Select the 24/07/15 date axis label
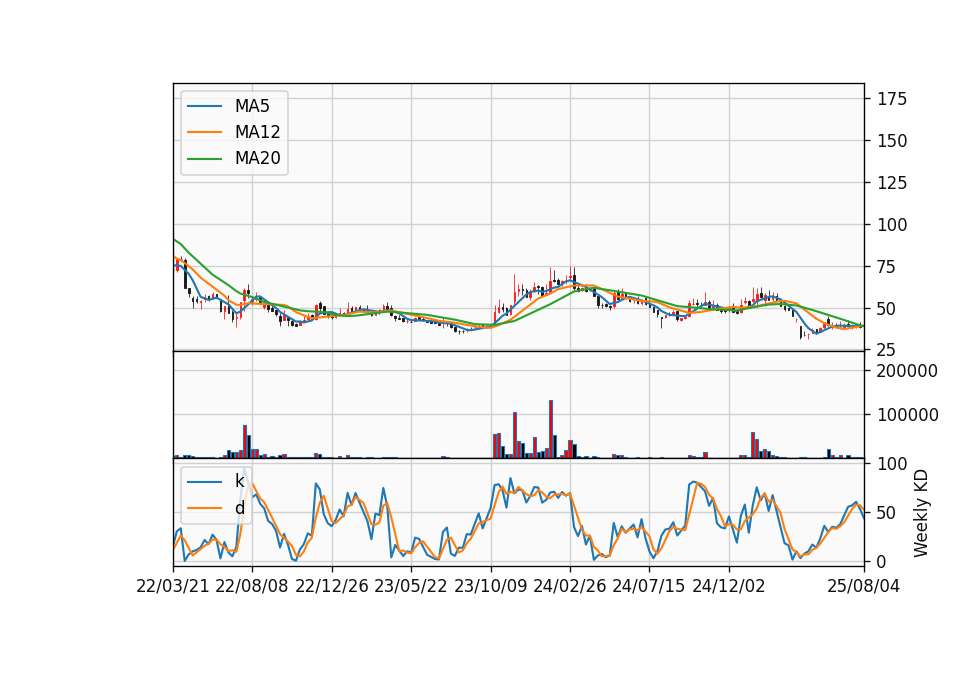960x690 pixels. (x=649, y=586)
